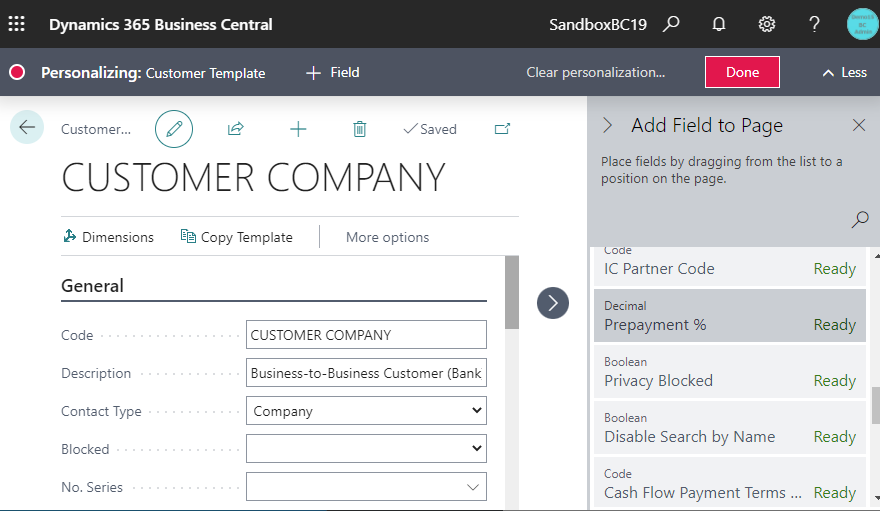The height and width of the screenshot is (511, 880).
Task: Select Cash Flow Payment Terms field item
Action: [730, 483]
